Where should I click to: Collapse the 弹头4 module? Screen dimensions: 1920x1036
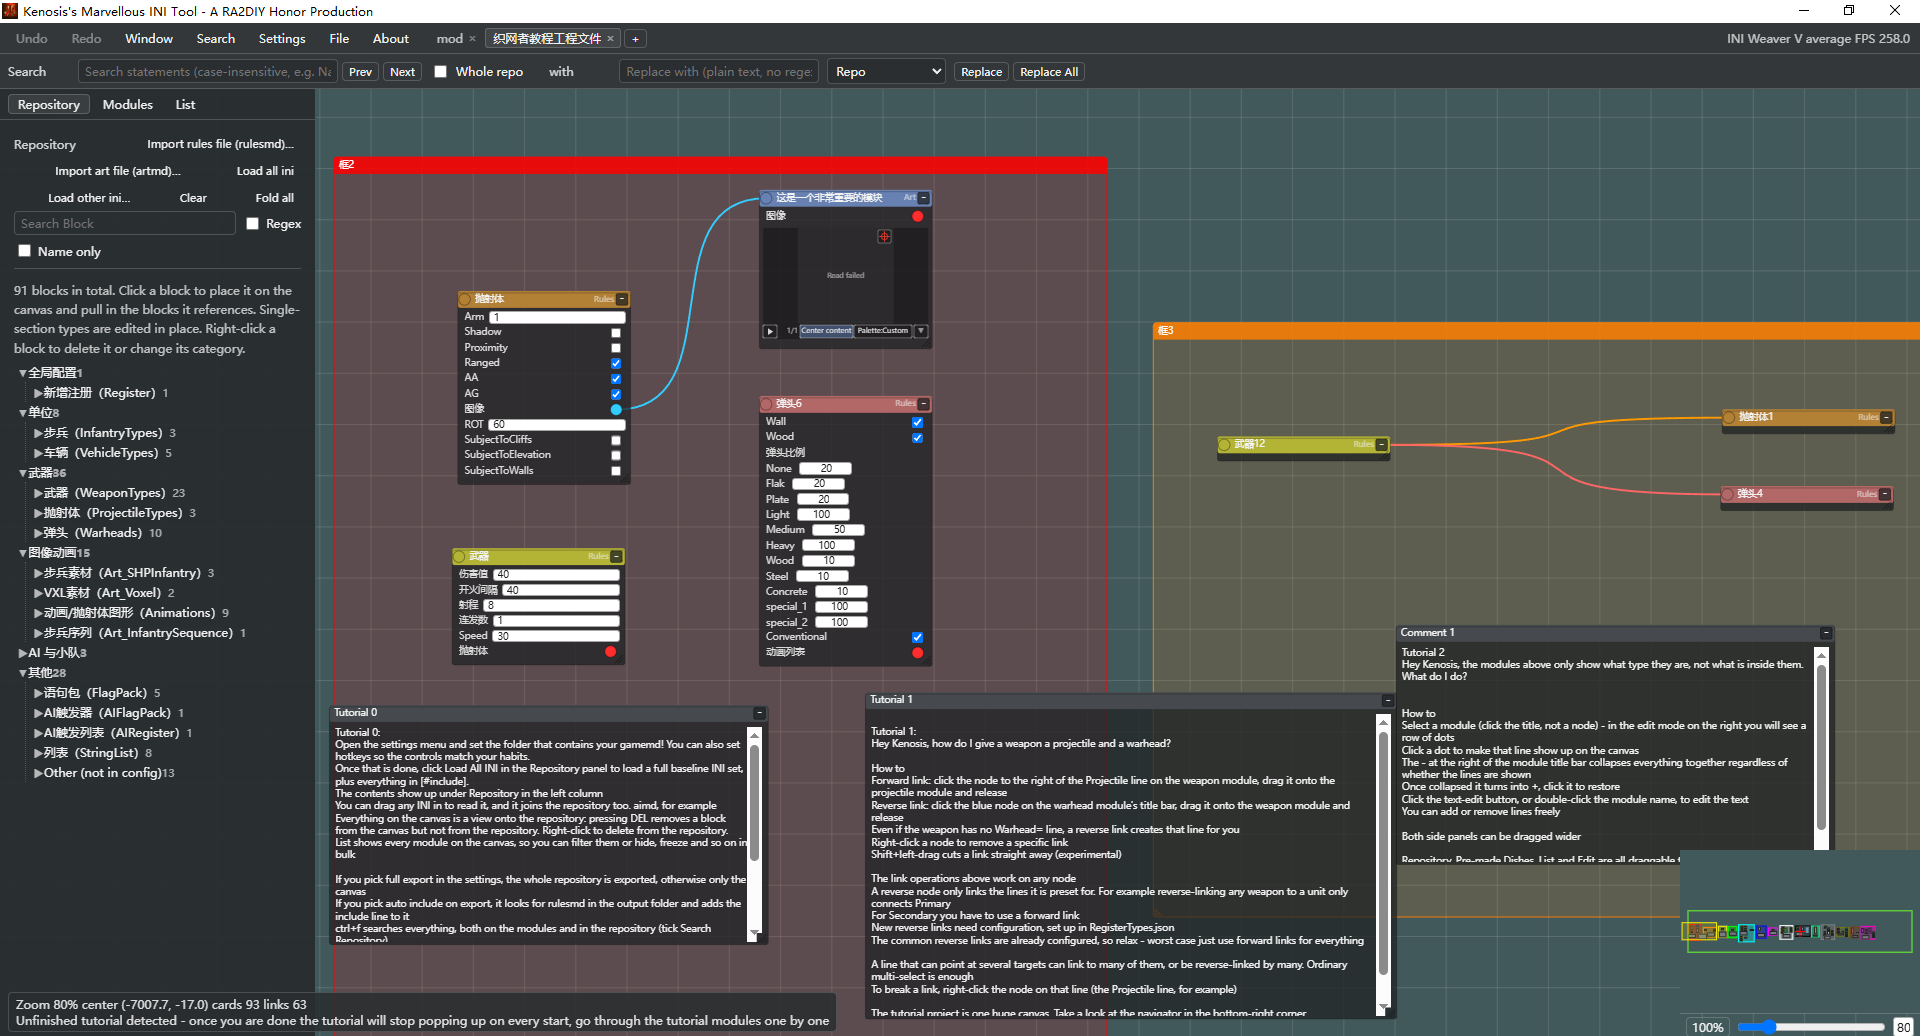click(1885, 494)
